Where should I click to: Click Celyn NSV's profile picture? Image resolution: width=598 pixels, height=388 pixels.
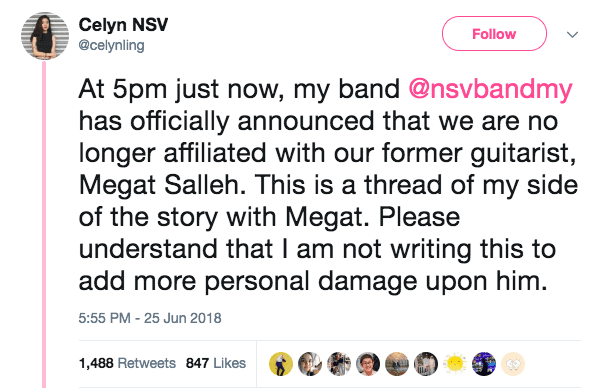[45, 35]
